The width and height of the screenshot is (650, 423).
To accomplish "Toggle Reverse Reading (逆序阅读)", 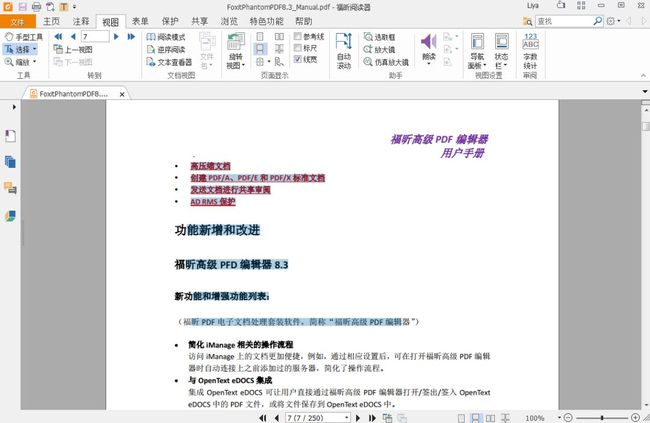I will [x=166, y=50].
